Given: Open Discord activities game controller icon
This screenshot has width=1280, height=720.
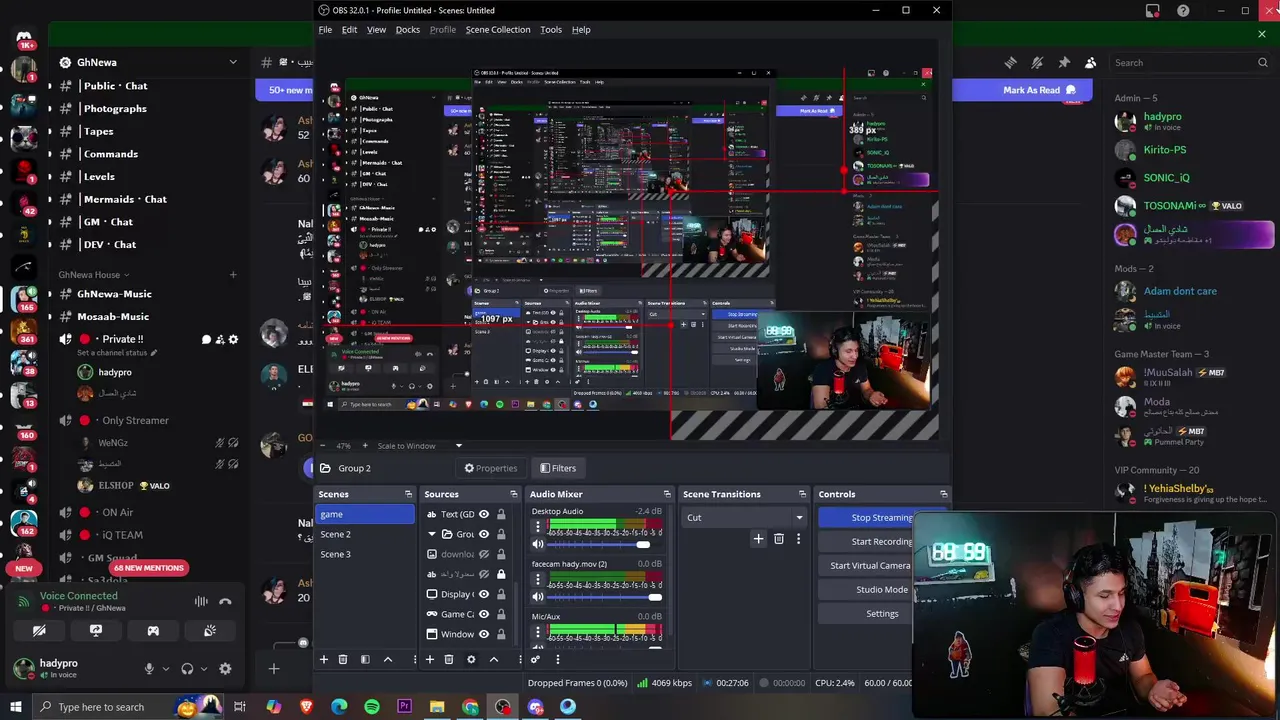Looking at the screenshot, I should coord(153,631).
